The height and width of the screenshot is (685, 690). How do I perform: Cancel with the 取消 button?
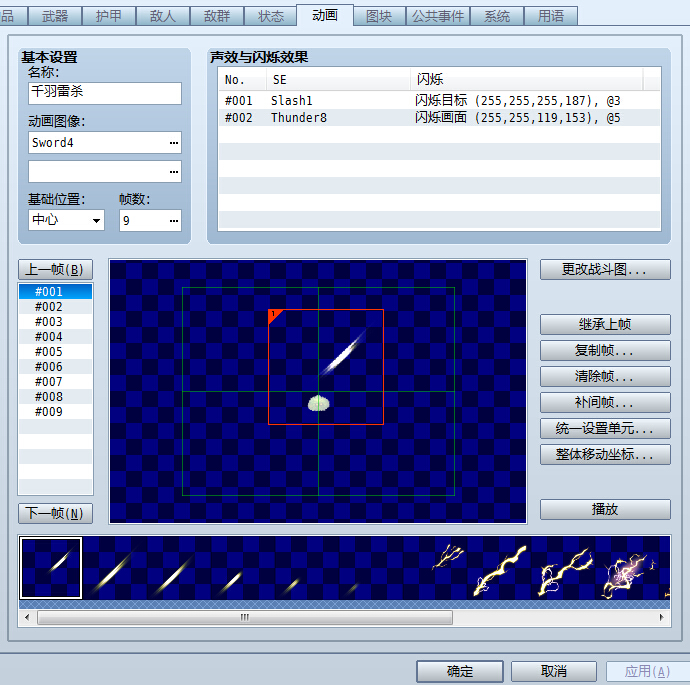(x=554, y=671)
